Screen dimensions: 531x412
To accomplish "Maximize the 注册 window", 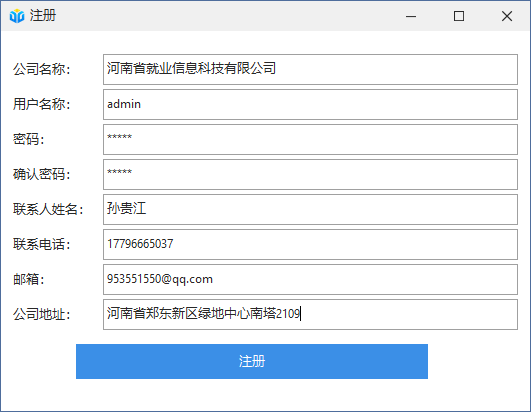I will 459,16.
